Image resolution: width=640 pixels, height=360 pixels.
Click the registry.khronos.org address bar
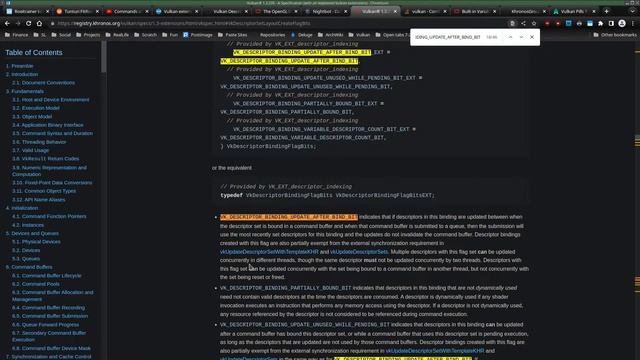click(278, 24)
